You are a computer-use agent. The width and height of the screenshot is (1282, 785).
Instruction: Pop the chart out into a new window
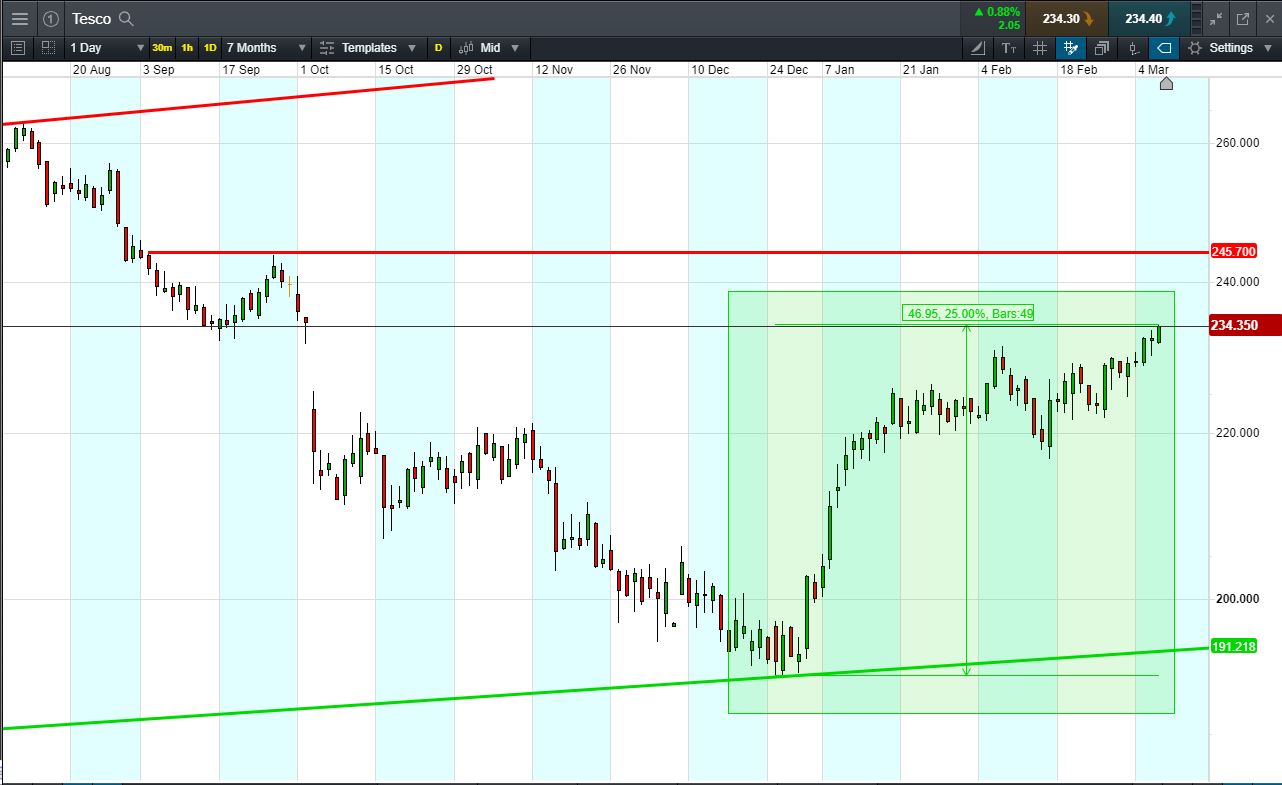point(1243,18)
